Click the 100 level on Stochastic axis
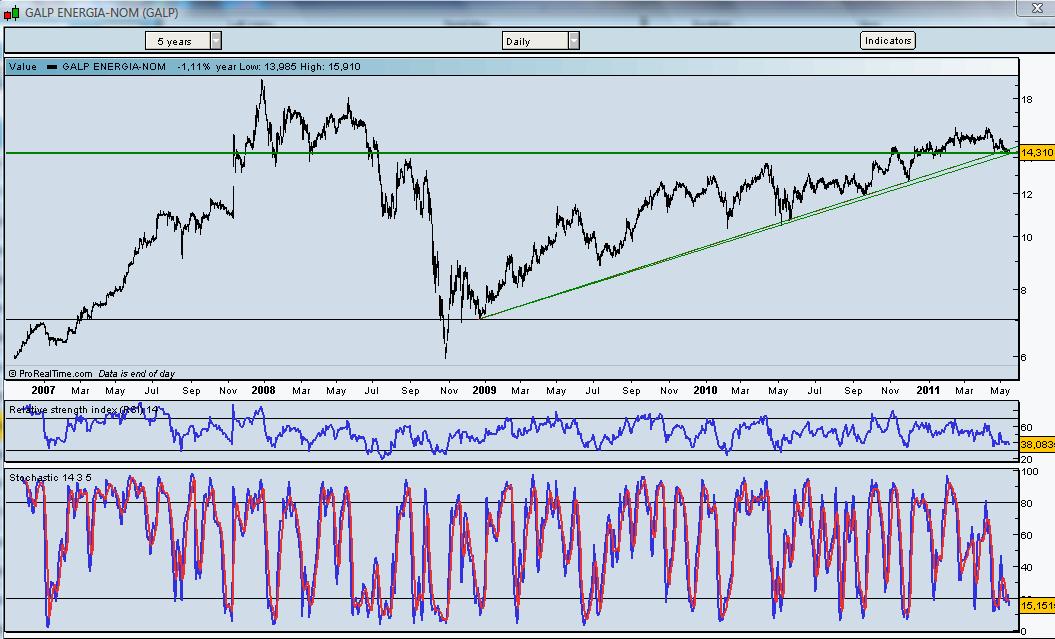Image resolution: width=1055 pixels, height=639 pixels. click(1029, 472)
